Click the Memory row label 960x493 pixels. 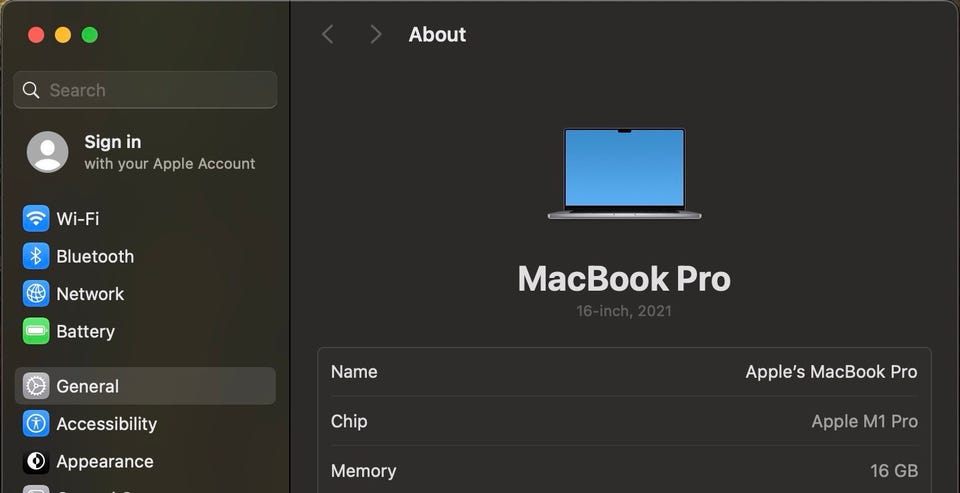tap(364, 471)
